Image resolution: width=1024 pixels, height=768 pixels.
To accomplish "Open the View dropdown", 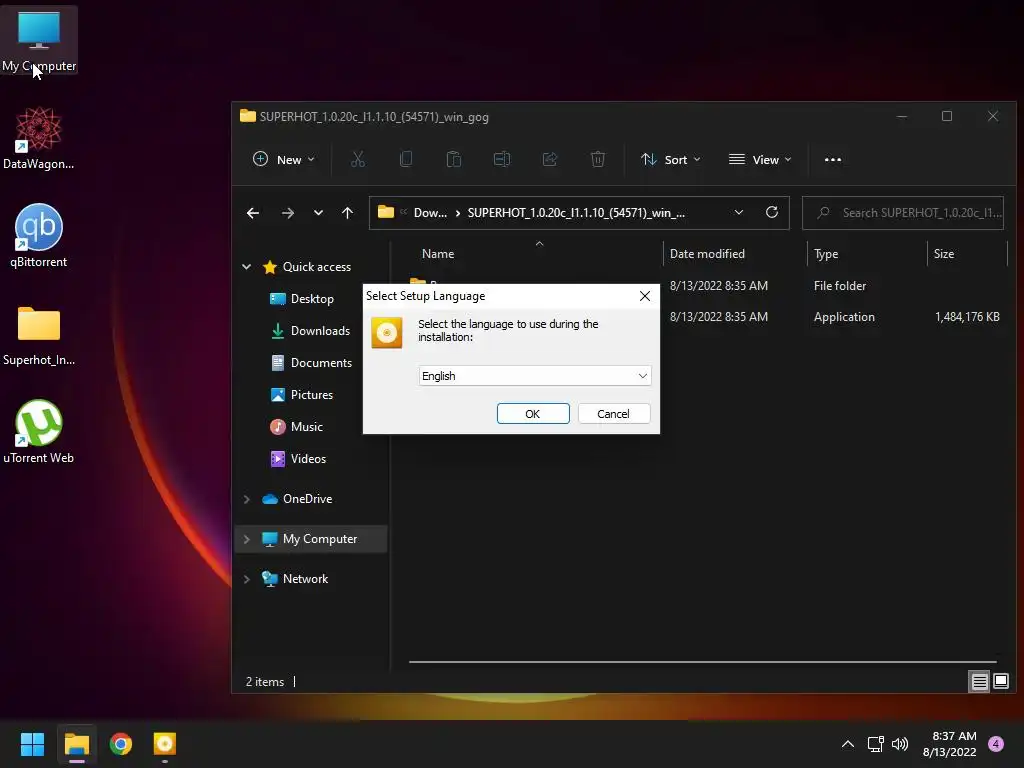I will pos(760,159).
